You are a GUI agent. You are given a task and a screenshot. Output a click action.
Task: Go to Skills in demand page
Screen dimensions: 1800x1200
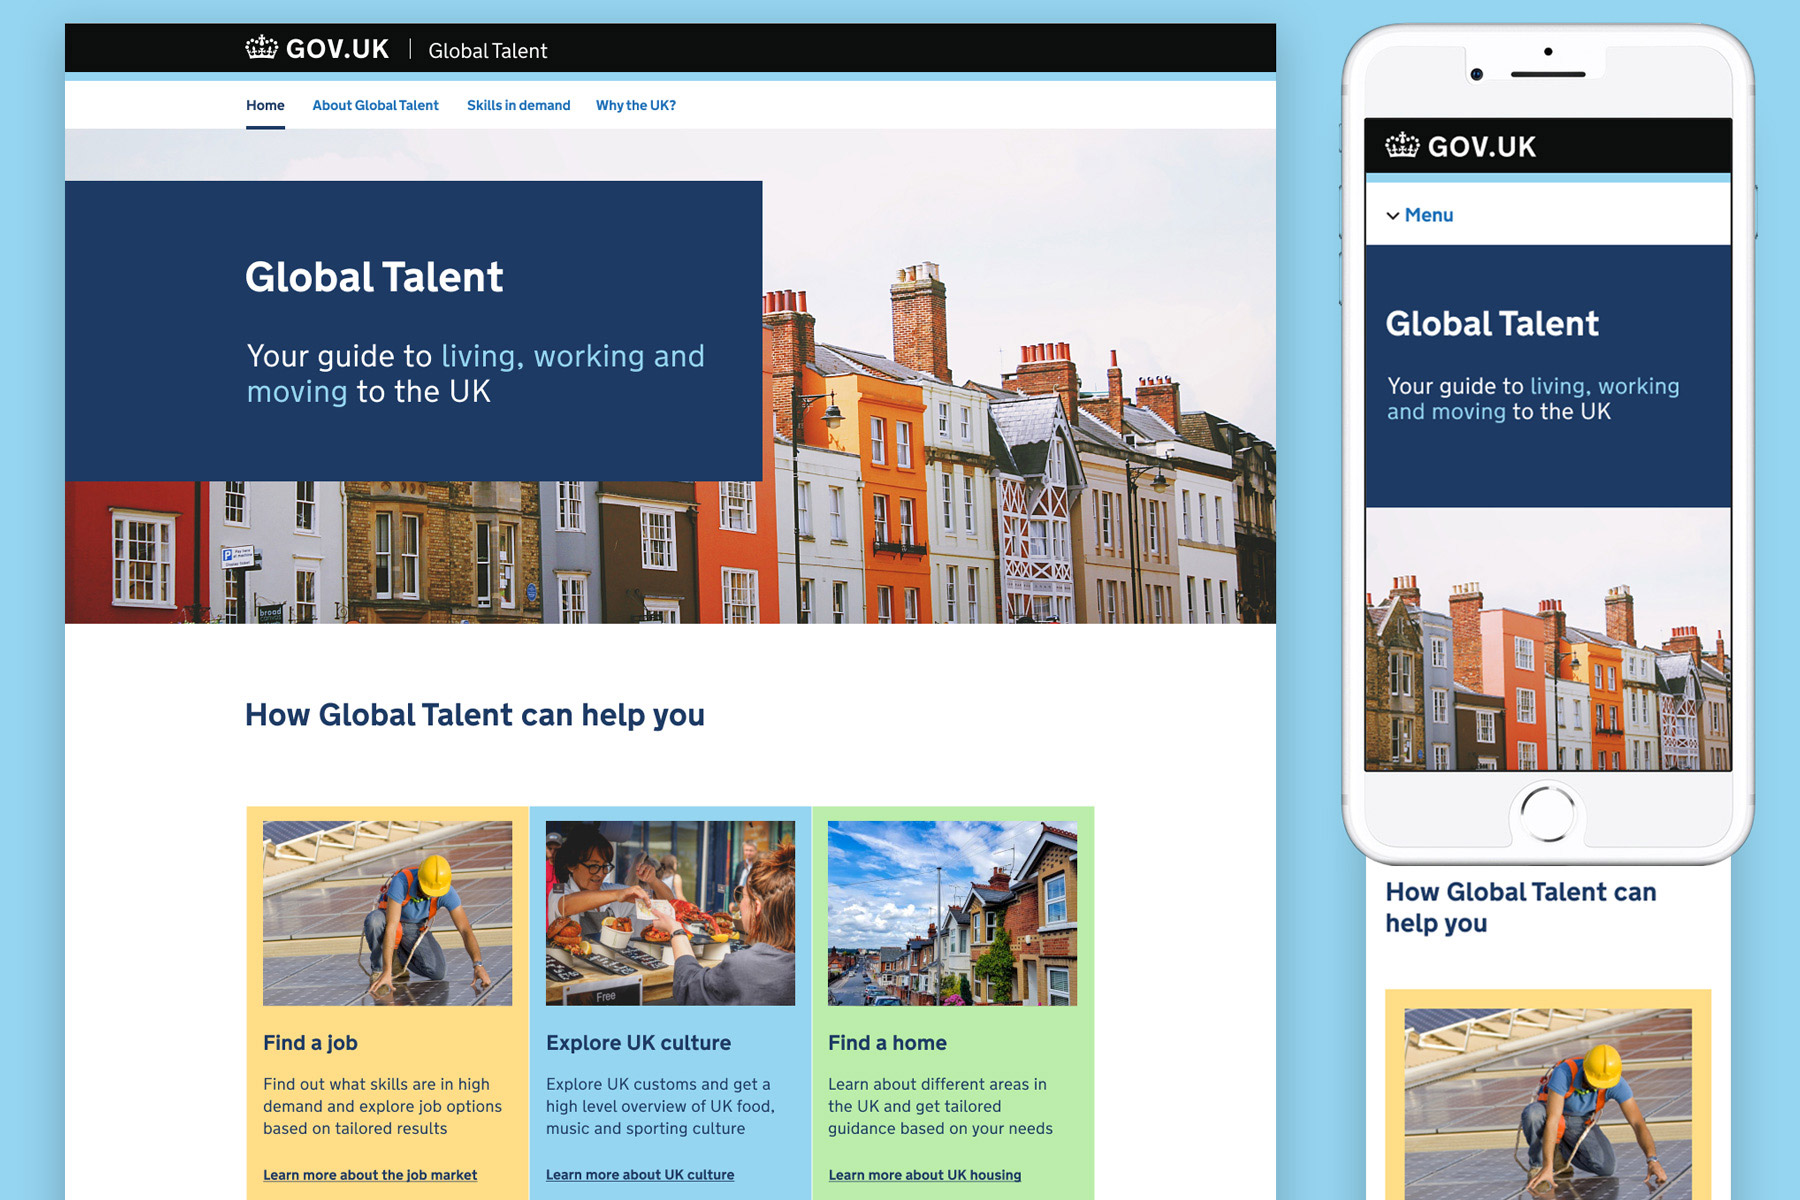point(518,105)
